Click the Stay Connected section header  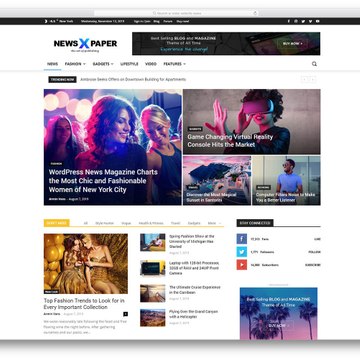[255, 223]
